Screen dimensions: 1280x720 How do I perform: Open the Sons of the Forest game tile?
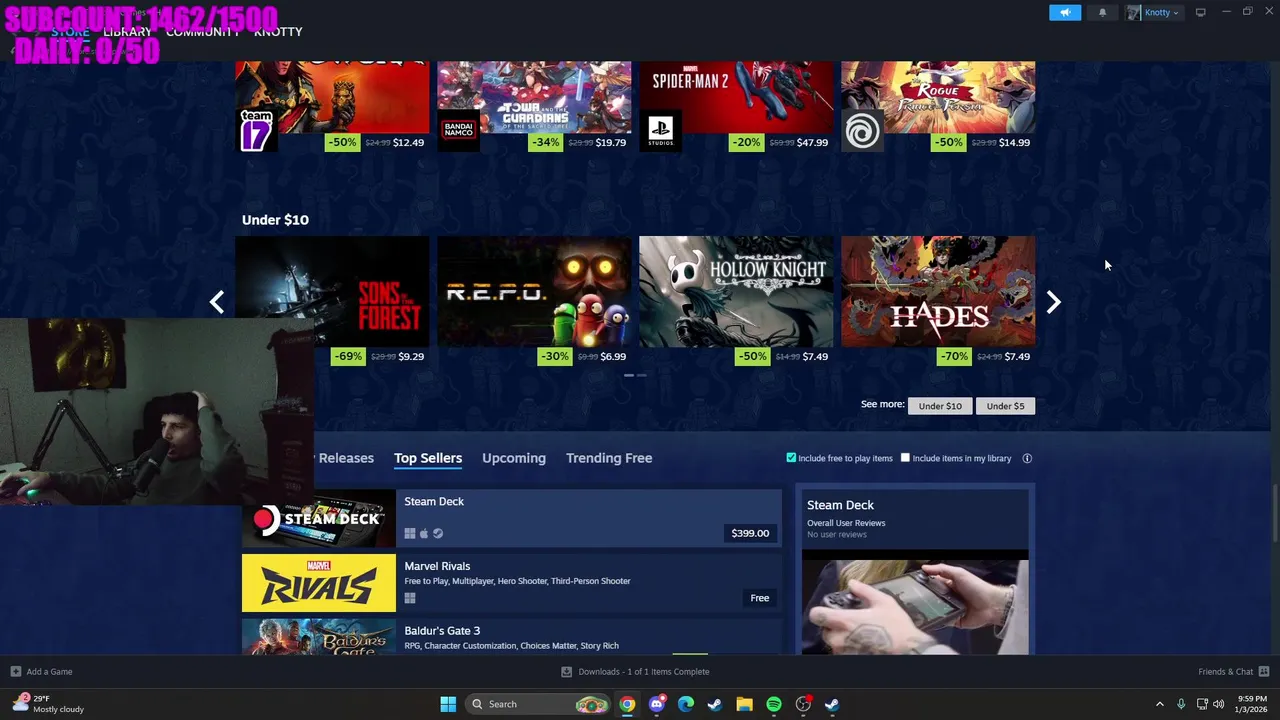click(332, 291)
